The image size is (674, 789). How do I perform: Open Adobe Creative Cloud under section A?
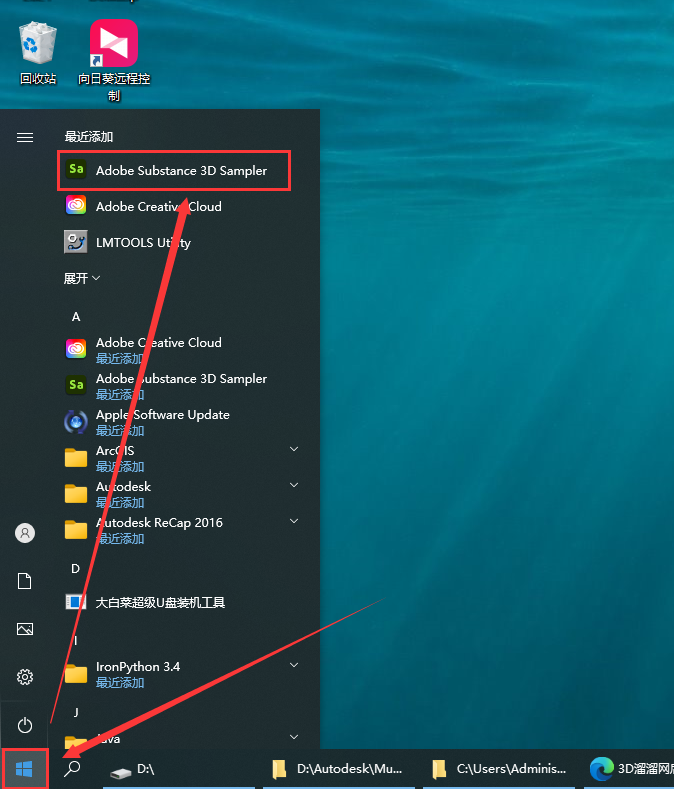(x=185, y=349)
